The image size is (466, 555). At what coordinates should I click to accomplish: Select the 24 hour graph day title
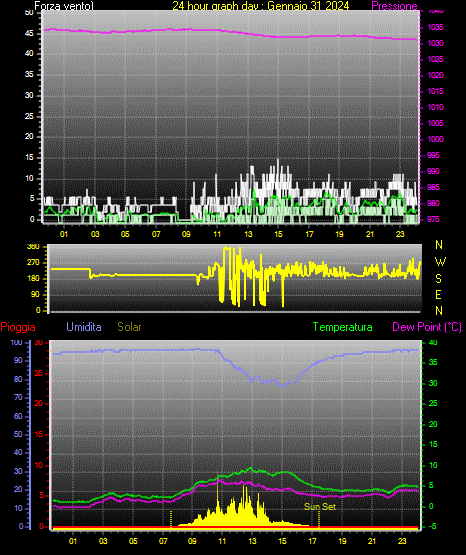pos(261,6)
